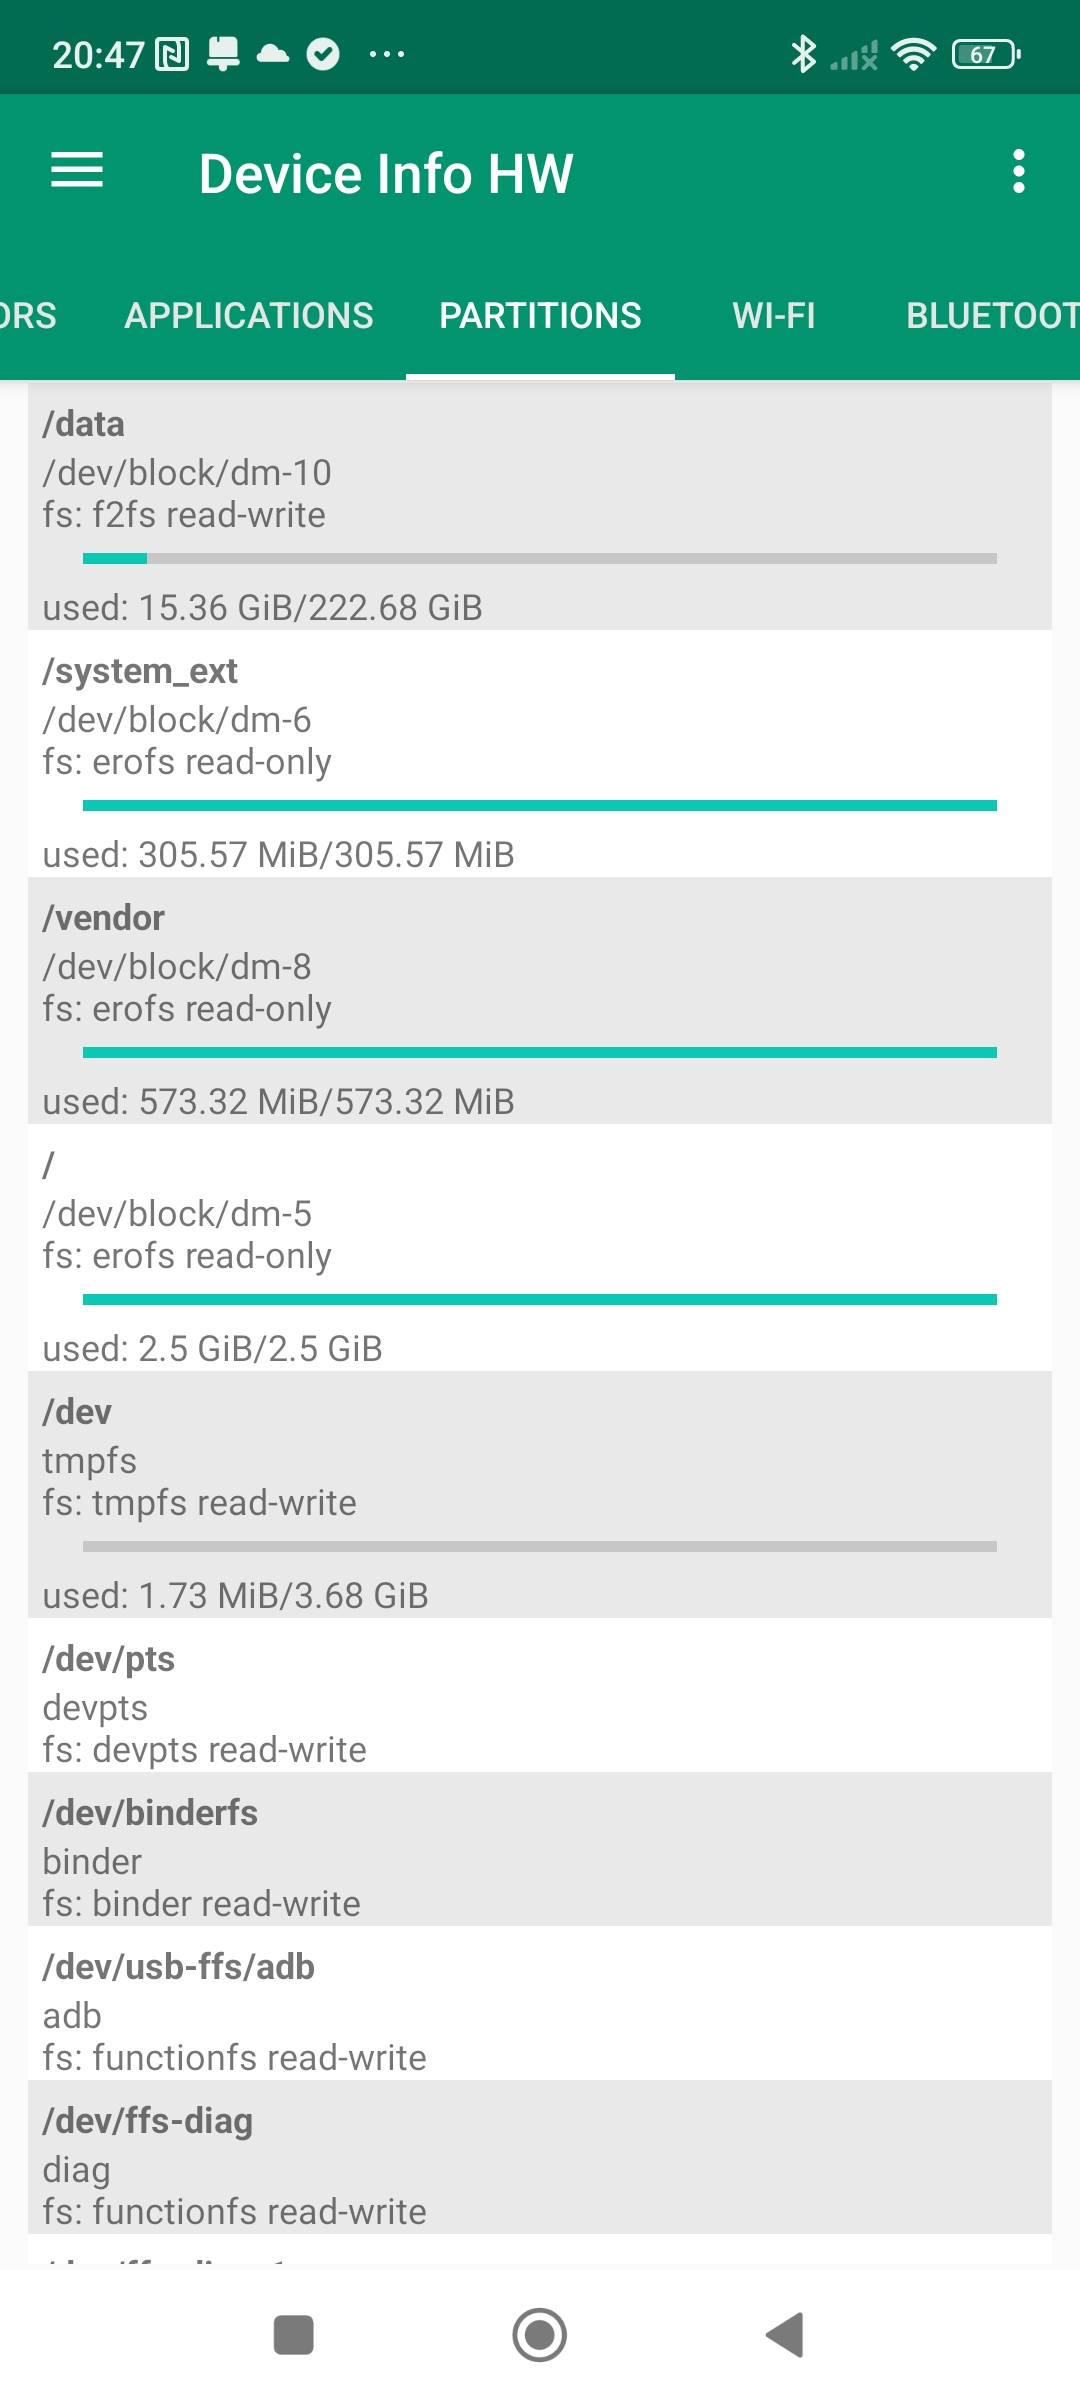Open the three-dot overflow menu

click(1018, 172)
